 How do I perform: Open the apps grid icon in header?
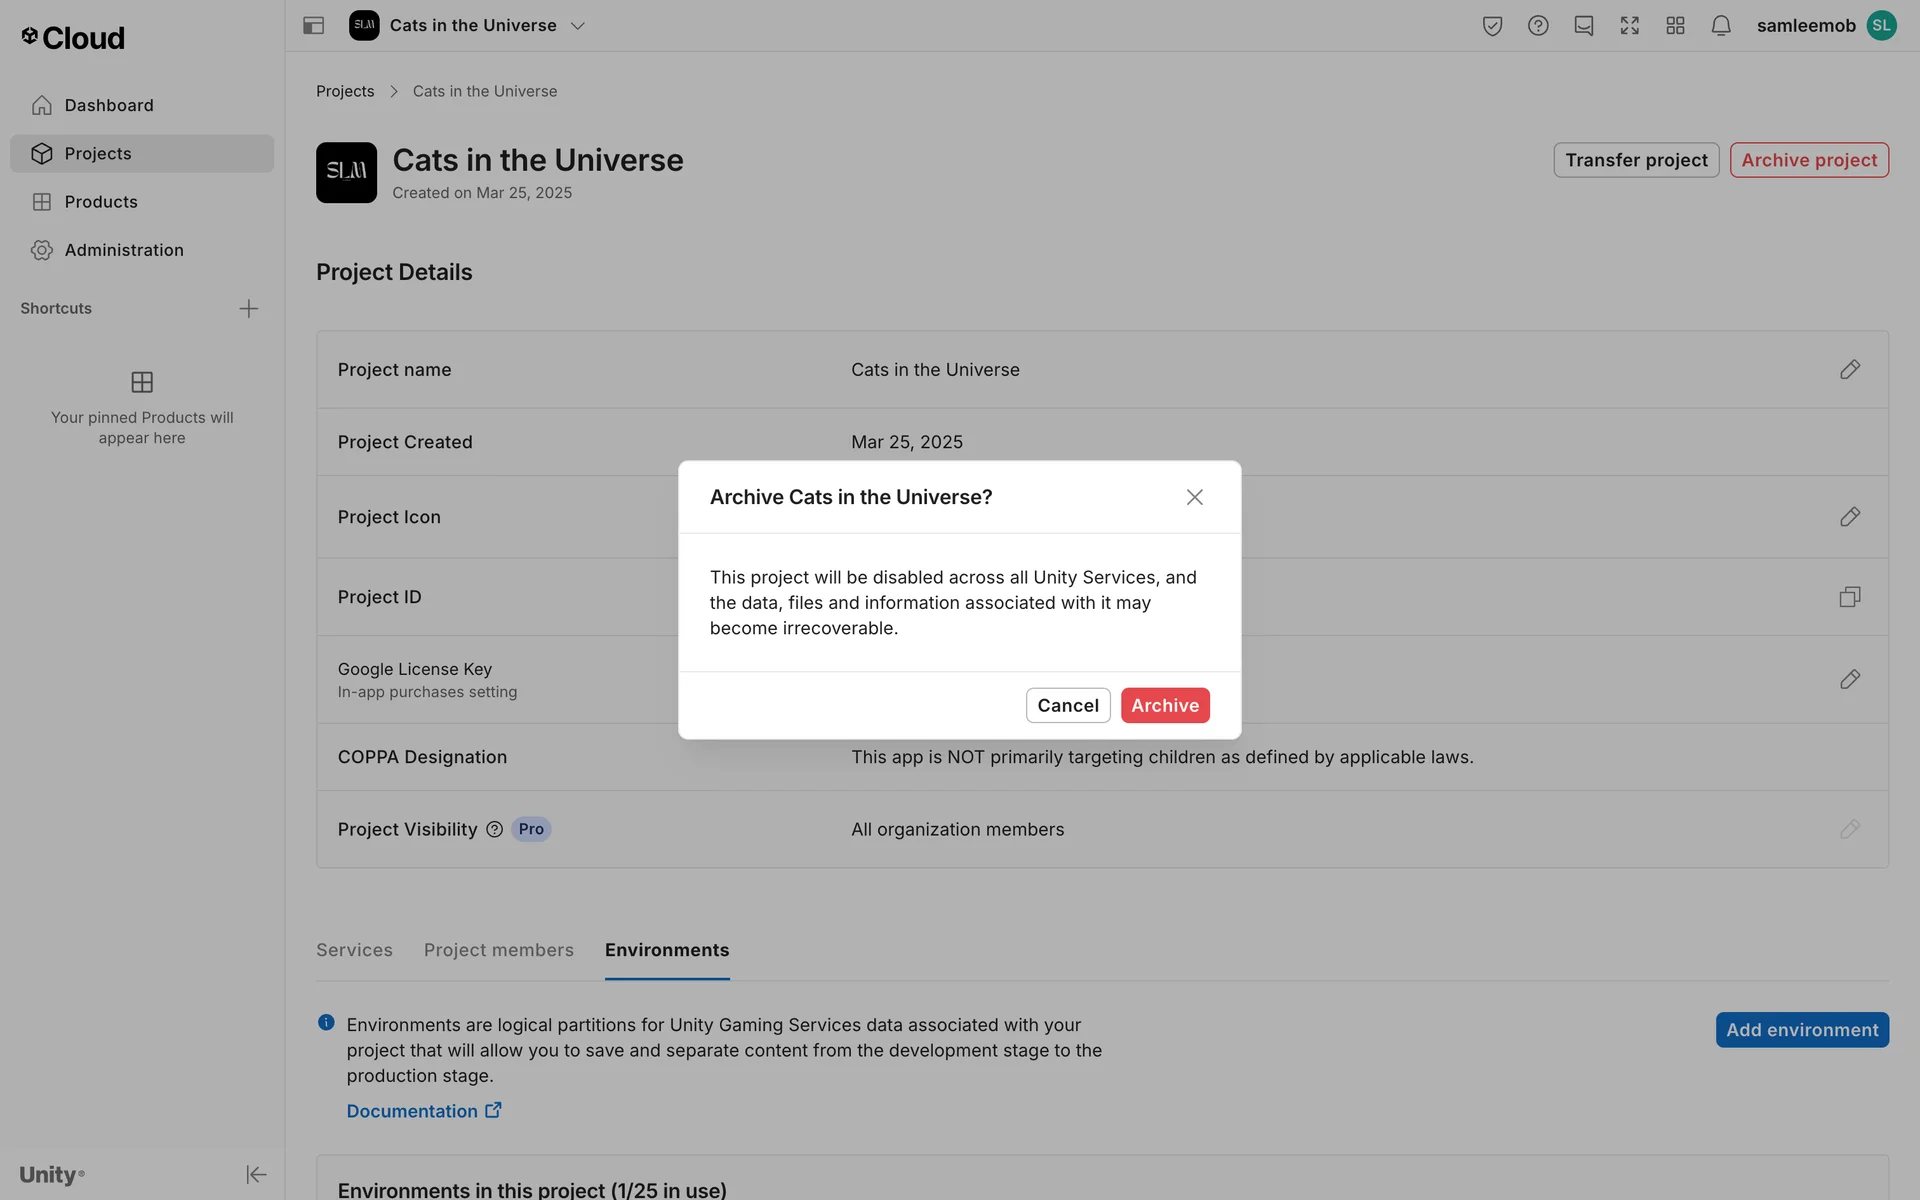pyautogui.click(x=1675, y=26)
